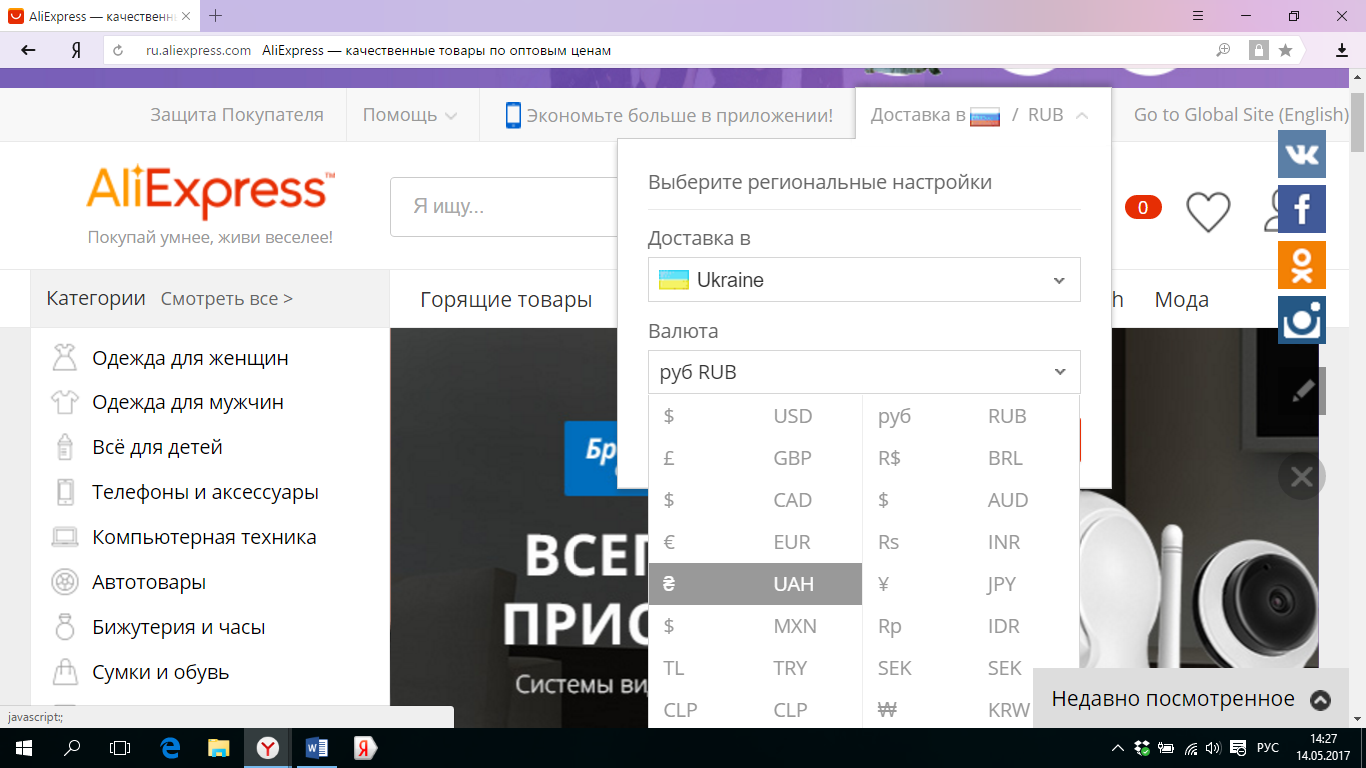Image resolution: width=1366 pixels, height=768 pixels.
Task: Click bookmark star in address bar
Action: (x=1285, y=50)
